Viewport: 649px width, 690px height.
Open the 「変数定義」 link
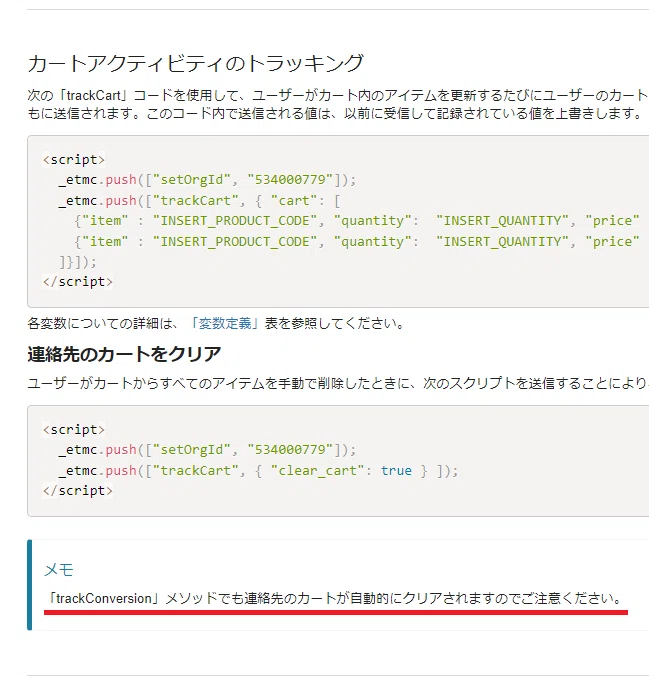point(225,323)
